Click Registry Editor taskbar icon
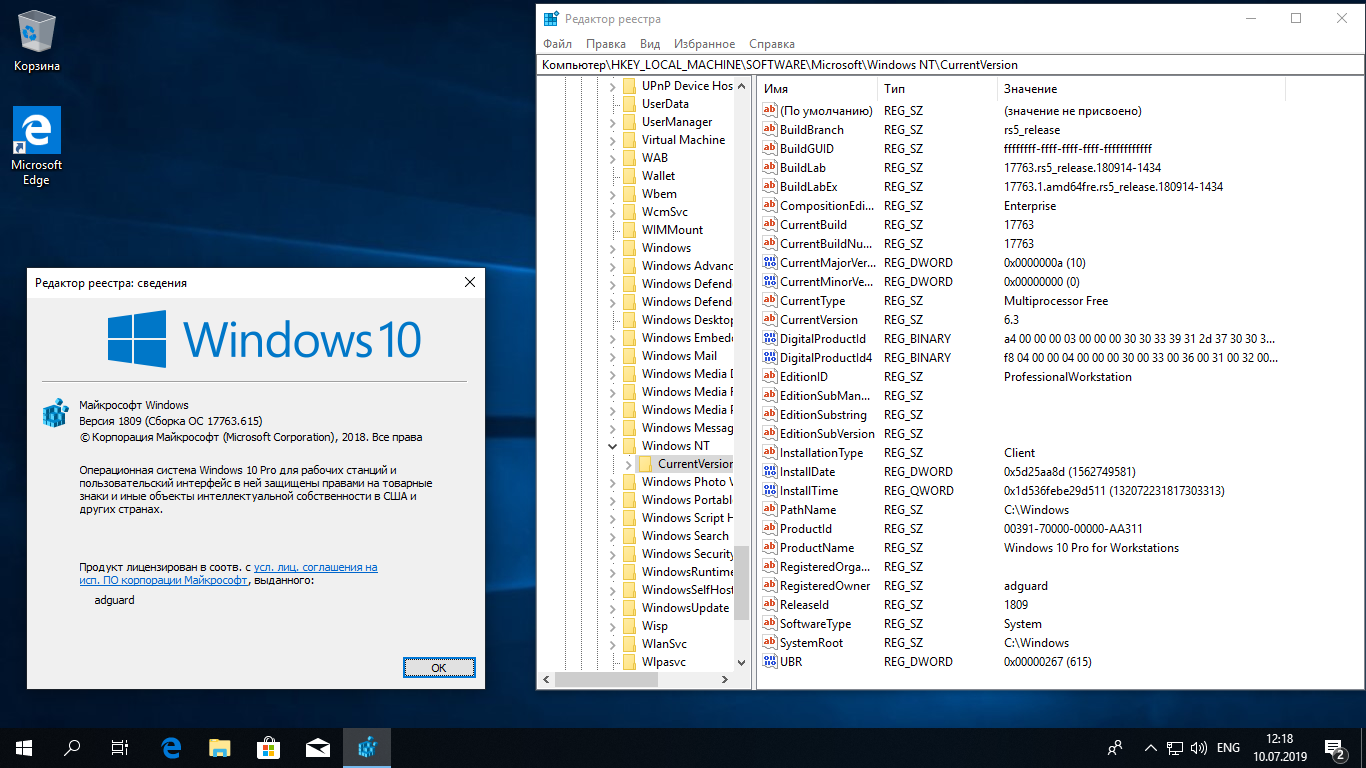The width and height of the screenshot is (1366, 768). tap(367, 747)
